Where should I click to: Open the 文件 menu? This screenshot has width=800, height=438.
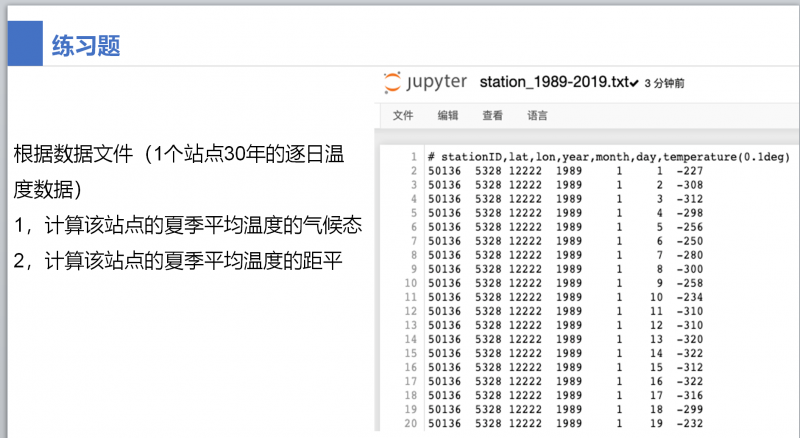[403, 116]
